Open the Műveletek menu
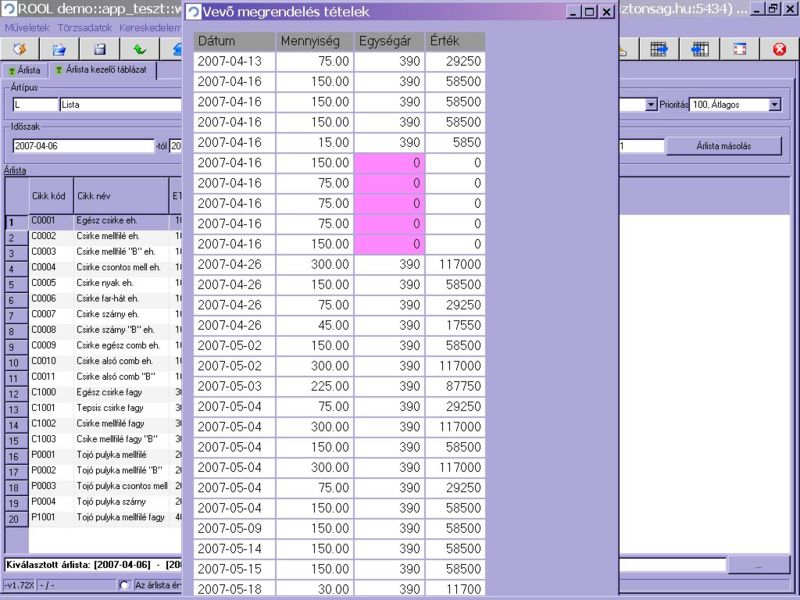 tap(27, 28)
